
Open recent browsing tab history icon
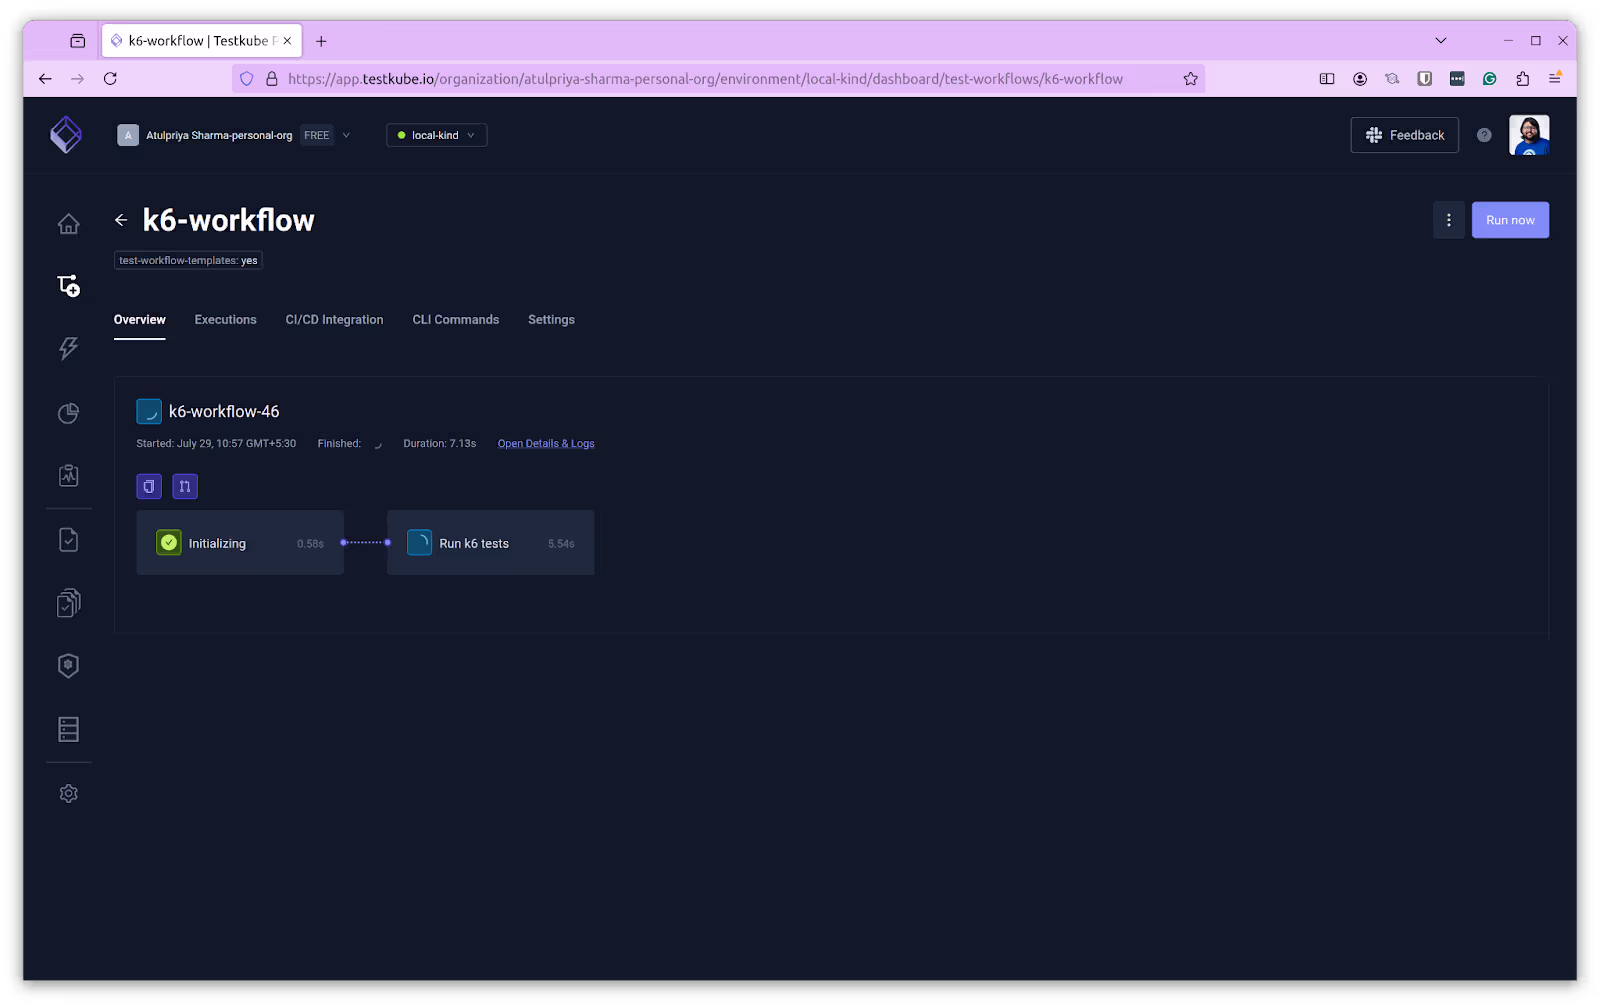point(77,41)
